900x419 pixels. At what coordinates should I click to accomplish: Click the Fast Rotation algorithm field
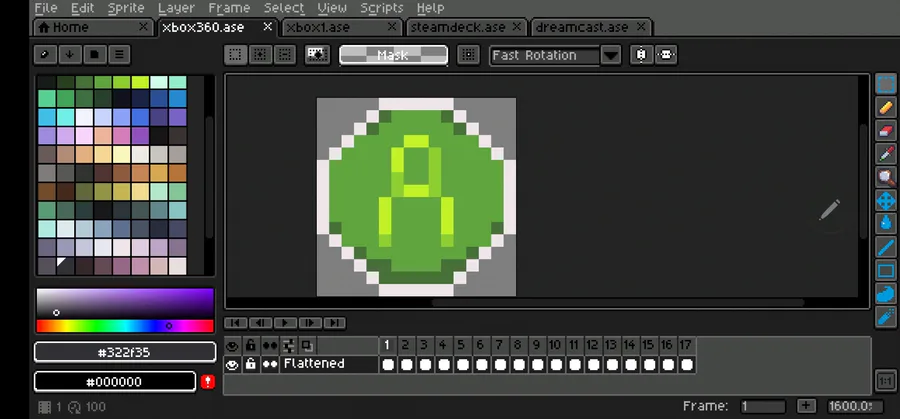(545, 55)
